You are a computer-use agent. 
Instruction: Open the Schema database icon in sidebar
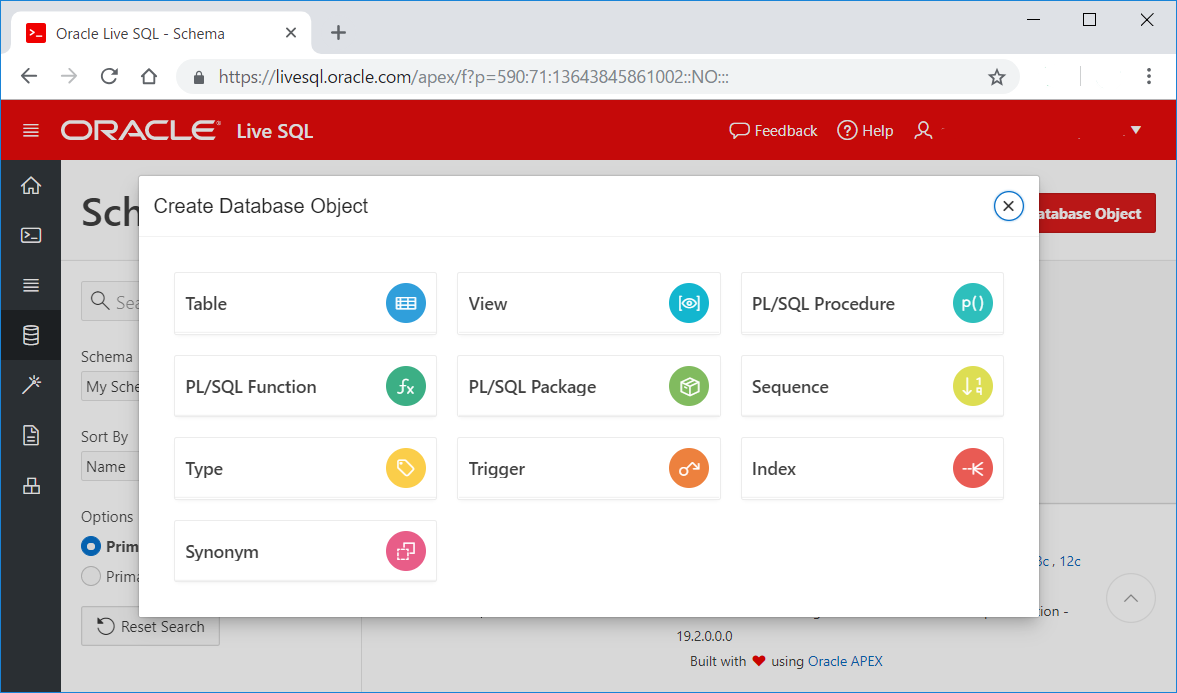(31, 334)
